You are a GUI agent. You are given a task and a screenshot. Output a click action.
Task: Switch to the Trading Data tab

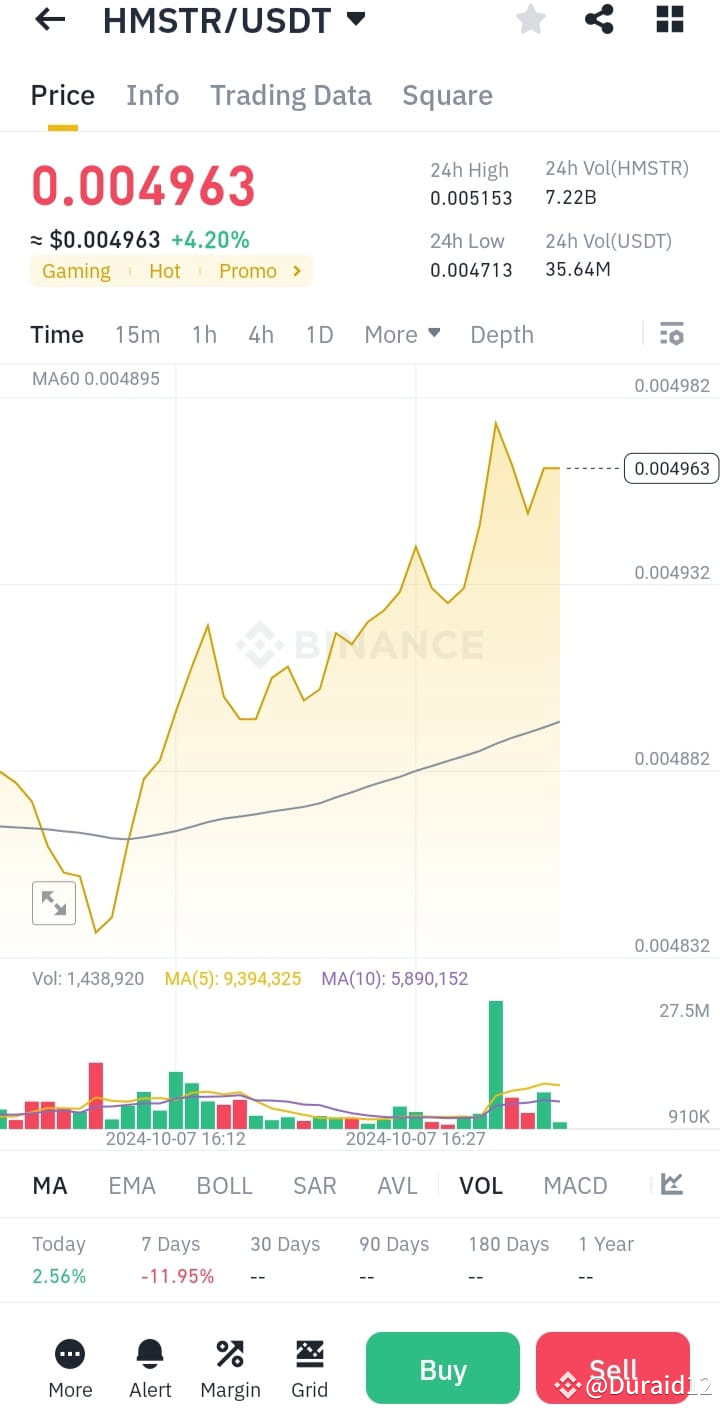(290, 95)
